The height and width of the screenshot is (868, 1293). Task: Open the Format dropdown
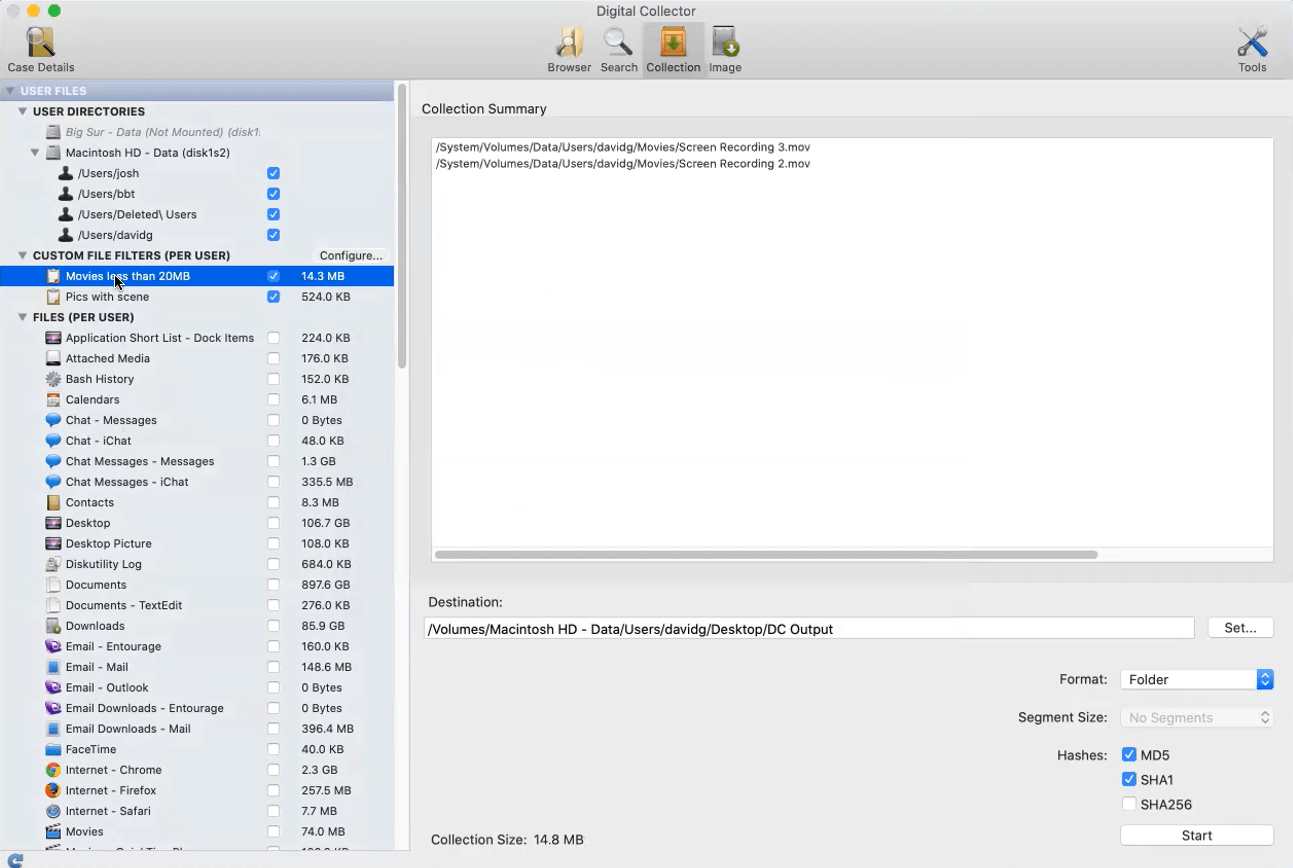point(1197,679)
